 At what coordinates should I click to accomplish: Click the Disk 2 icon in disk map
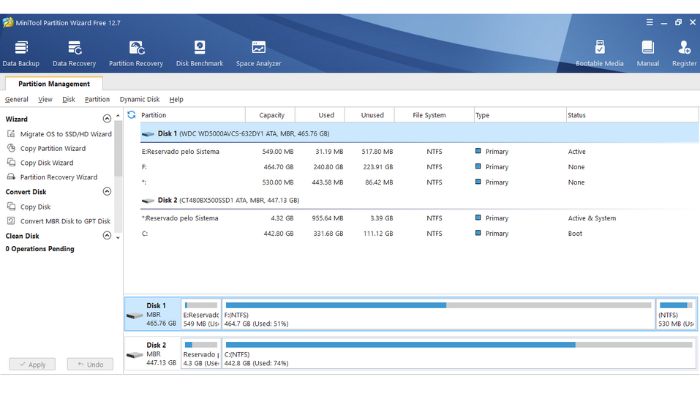point(134,355)
